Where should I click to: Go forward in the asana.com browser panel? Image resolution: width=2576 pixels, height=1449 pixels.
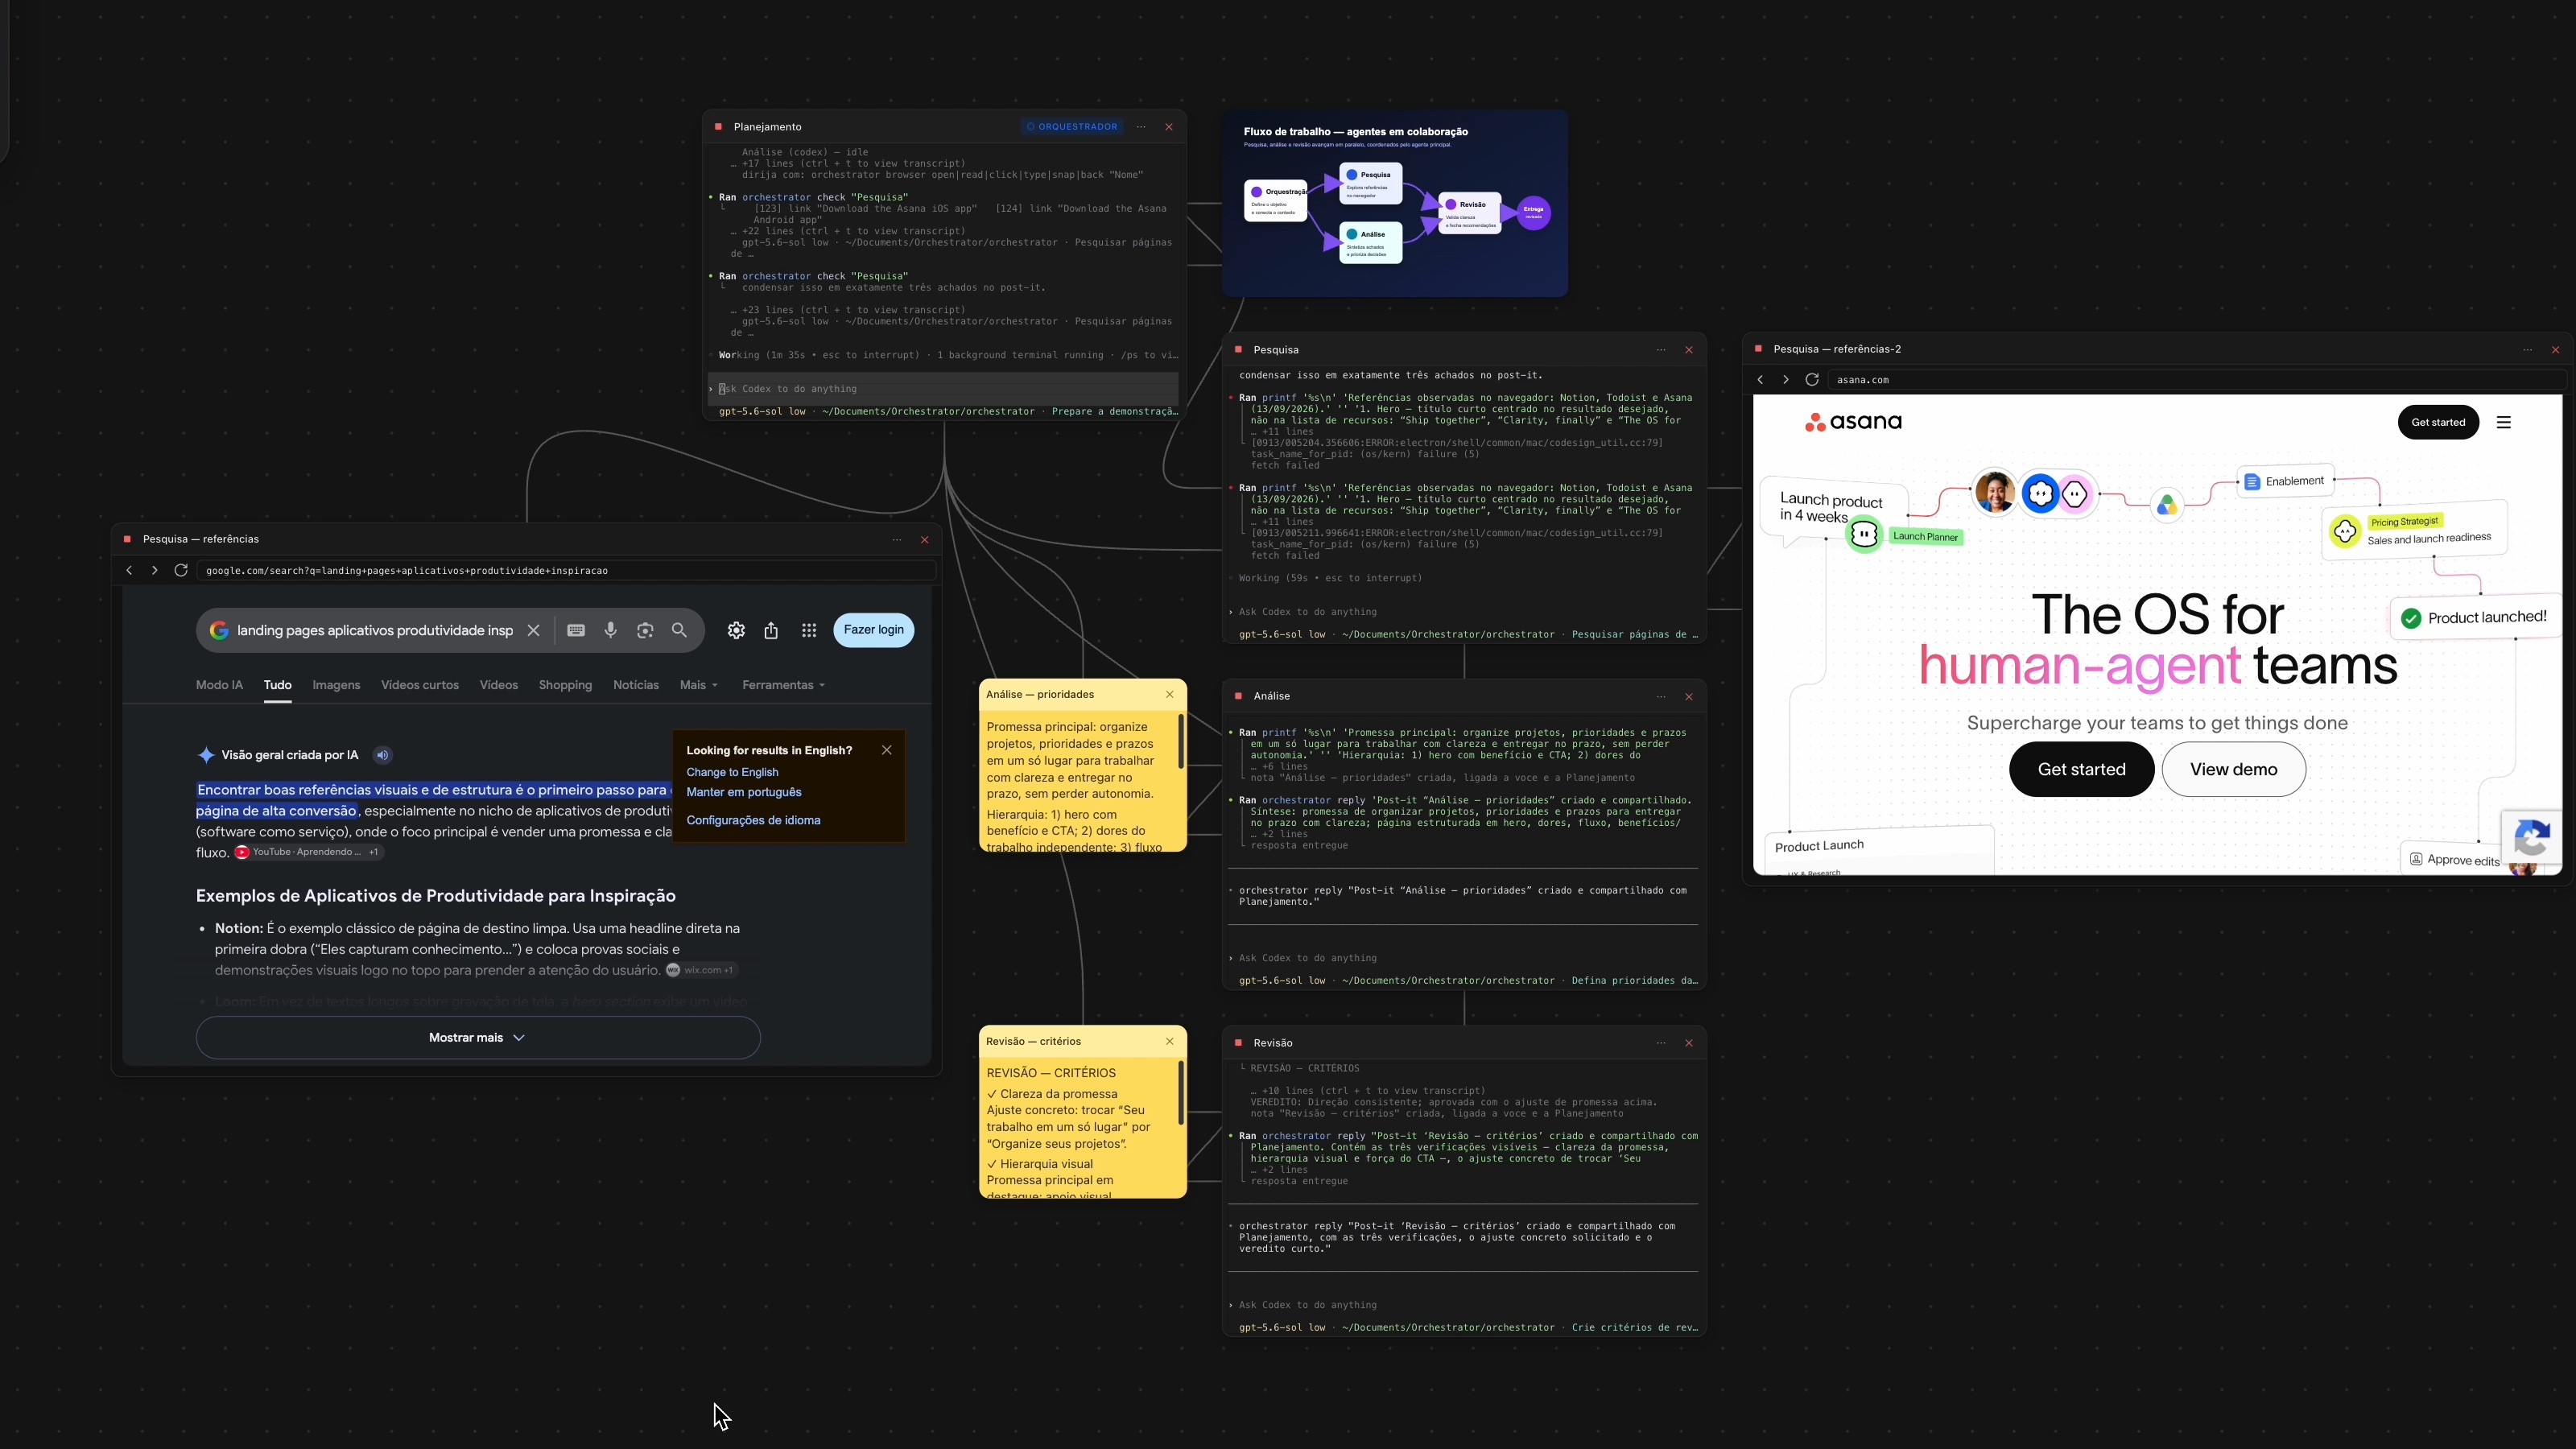pyautogui.click(x=1786, y=380)
